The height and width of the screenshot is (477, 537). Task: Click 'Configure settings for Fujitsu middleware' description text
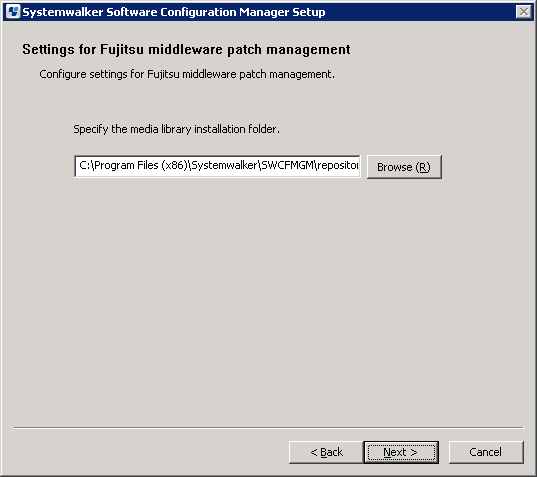coord(187,74)
